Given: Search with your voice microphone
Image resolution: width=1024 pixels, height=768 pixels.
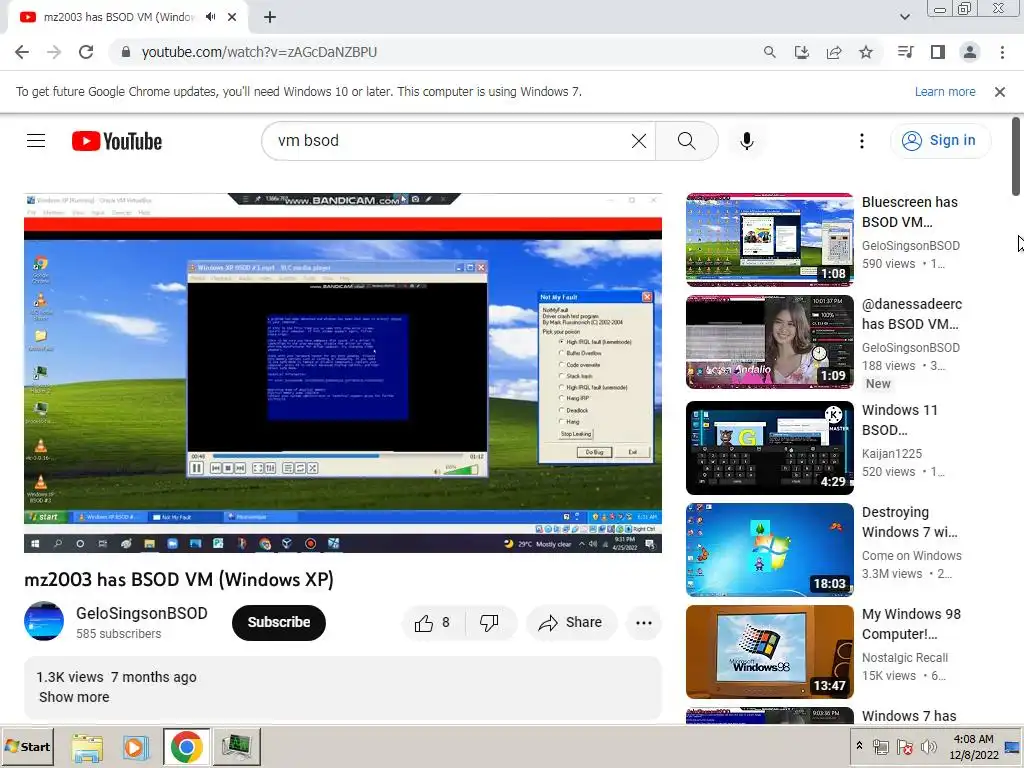Looking at the screenshot, I should (x=746, y=141).
